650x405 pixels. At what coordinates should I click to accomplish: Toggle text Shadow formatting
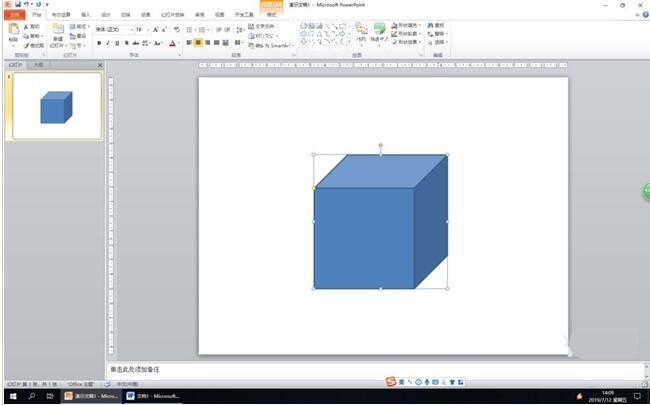tap(126, 43)
